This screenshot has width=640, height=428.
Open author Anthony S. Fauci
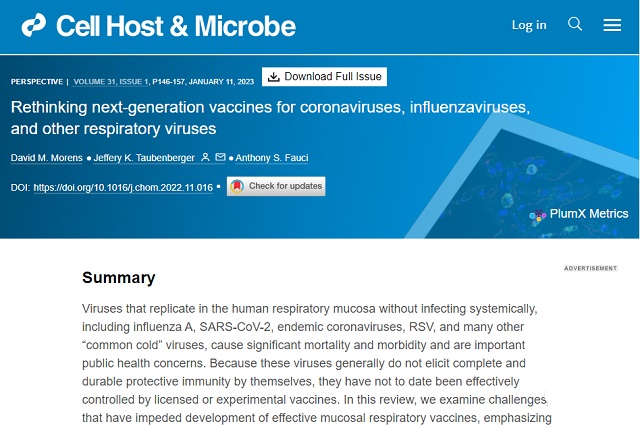tap(272, 158)
